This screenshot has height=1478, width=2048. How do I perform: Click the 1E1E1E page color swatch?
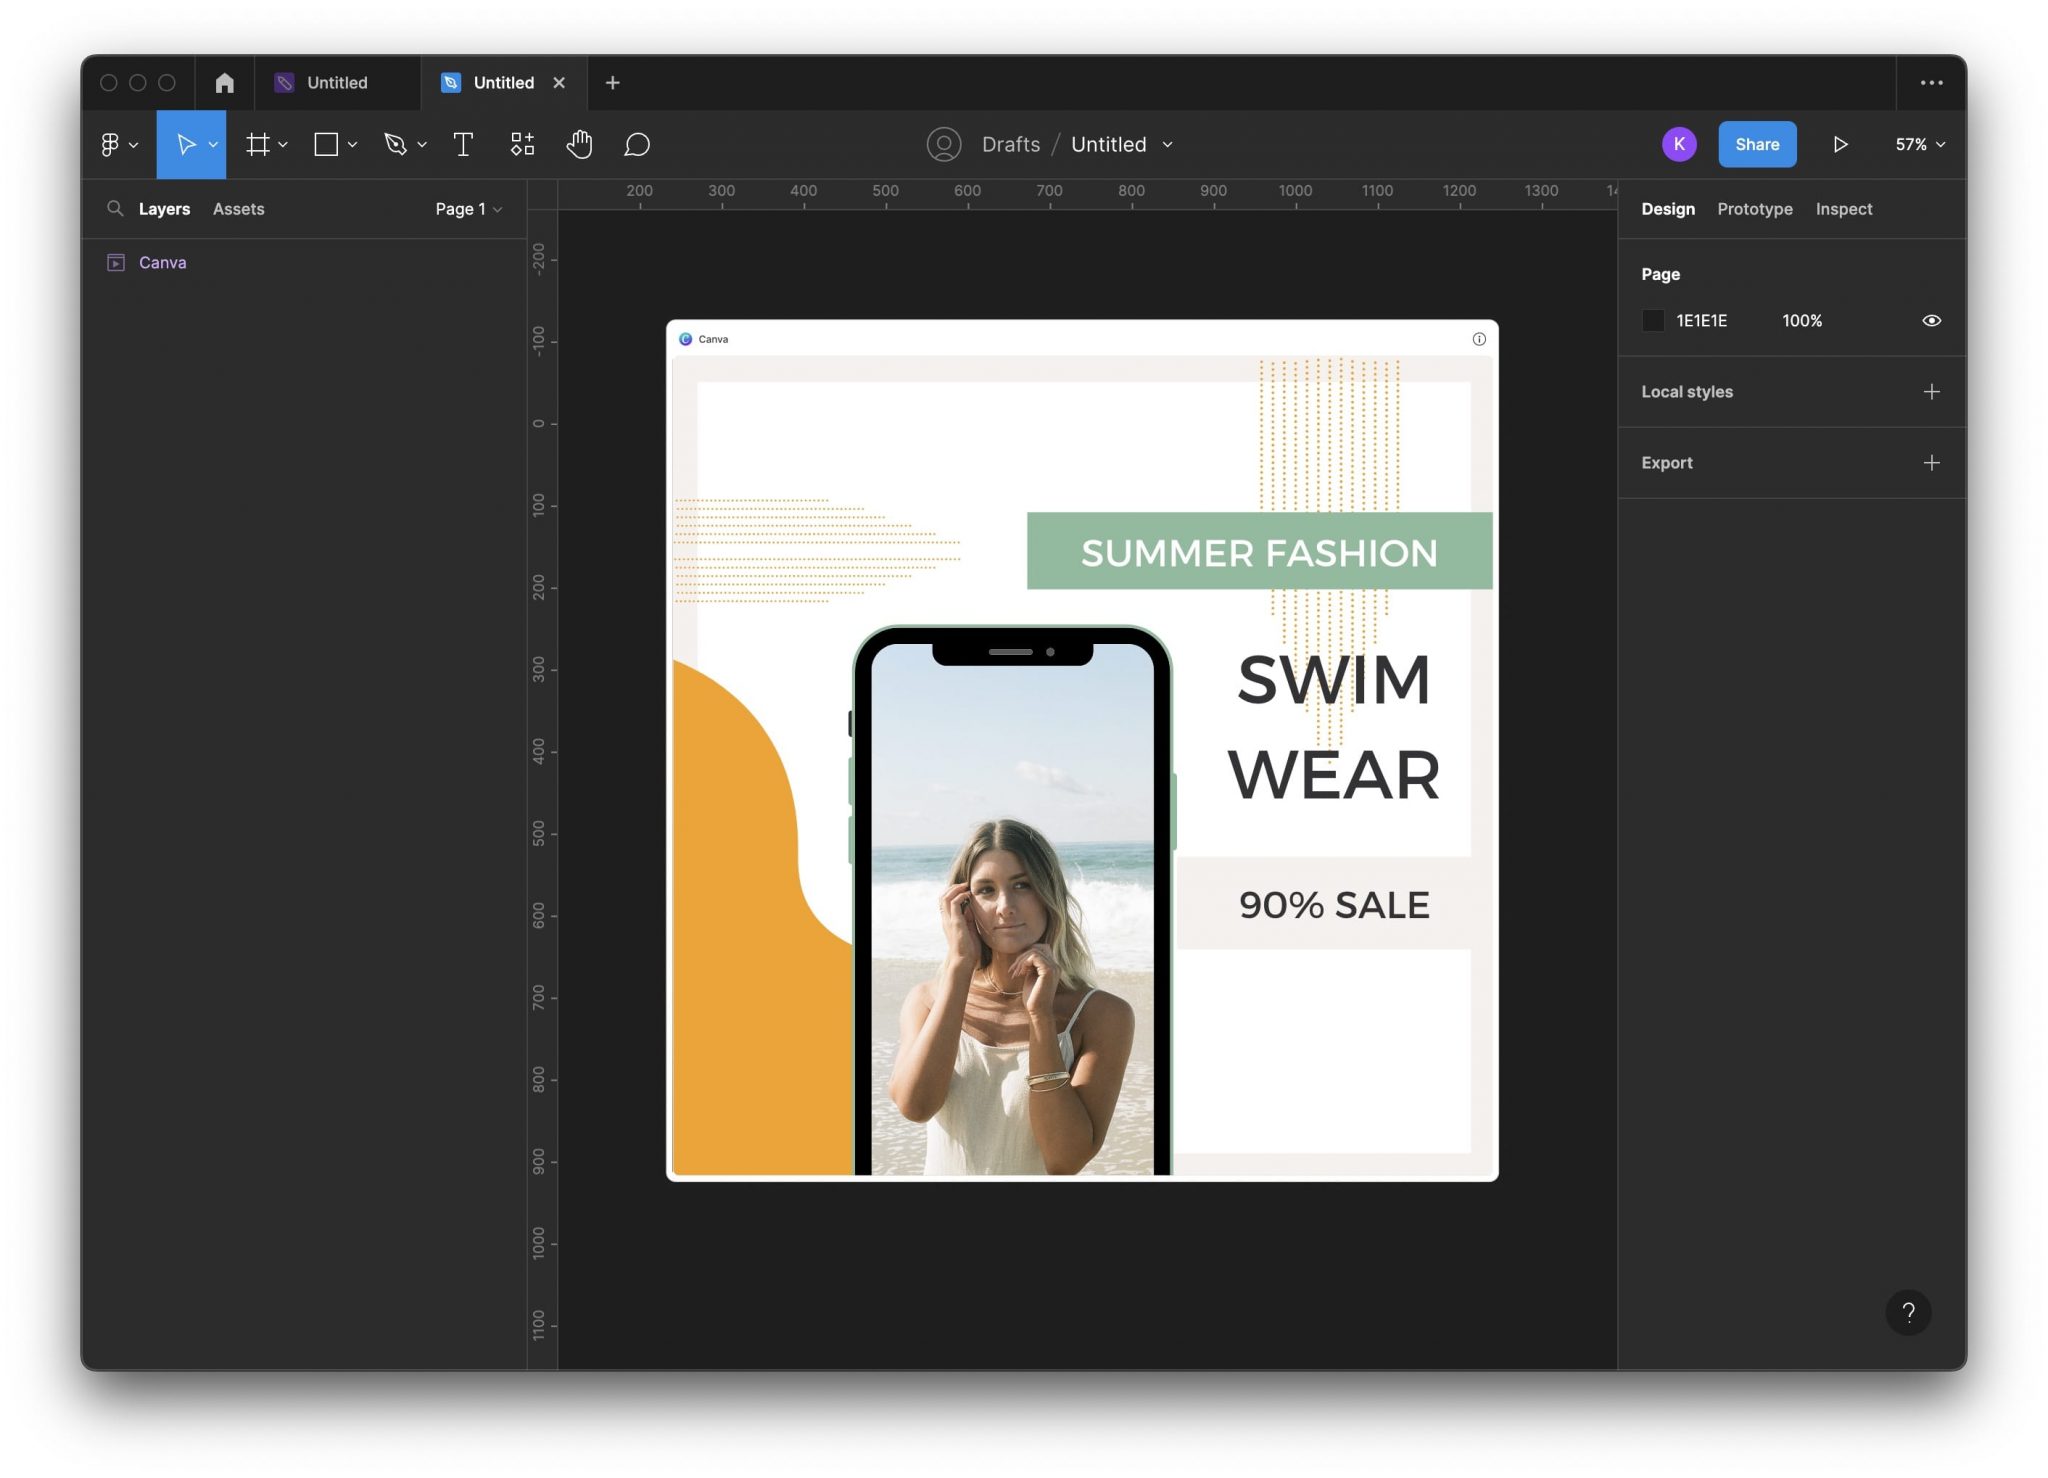[x=1653, y=320]
